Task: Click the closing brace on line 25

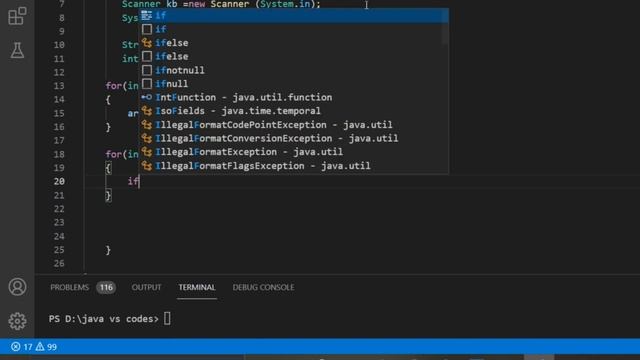Action: 108,250
